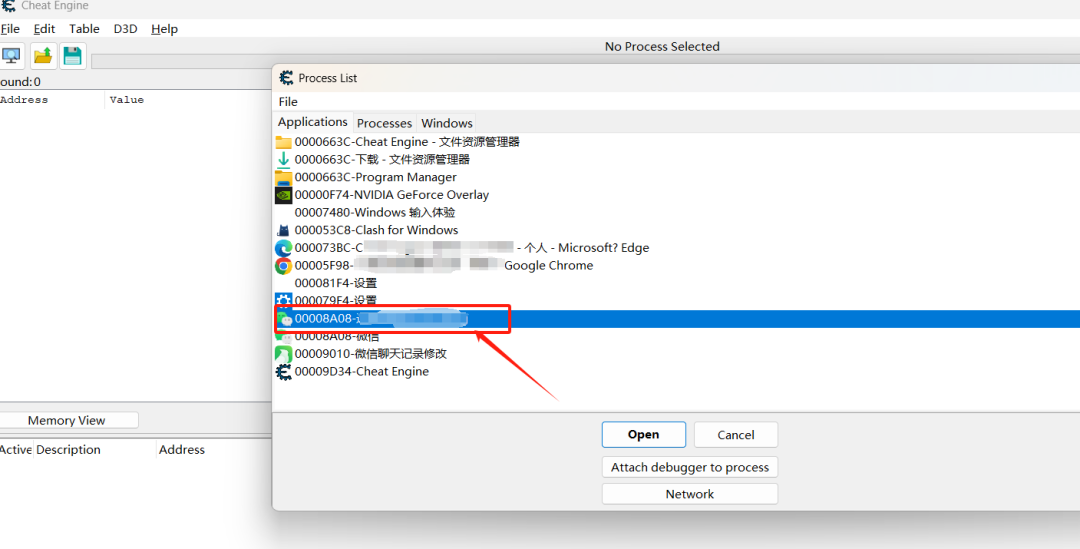Select the 000073BC Microsoft Edge row
Image resolution: width=1080 pixels, height=549 pixels.
click(676, 248)
